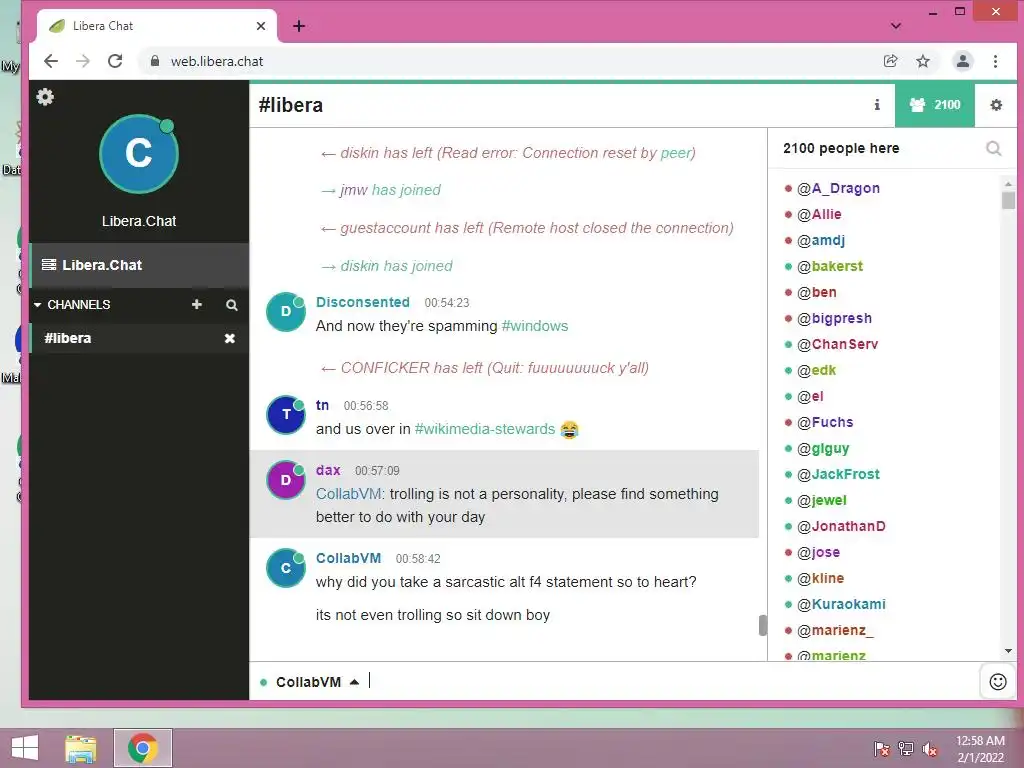Open Chrome three-dot menu
The image size is (1024, 768).
point(995,61)
